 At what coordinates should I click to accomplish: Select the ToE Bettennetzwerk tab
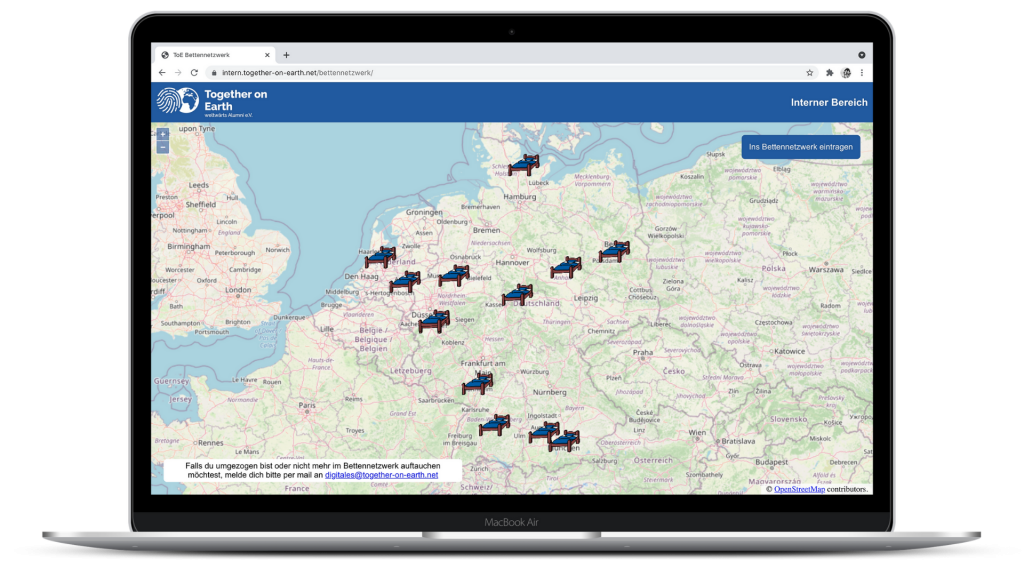(x=208, y=55)
